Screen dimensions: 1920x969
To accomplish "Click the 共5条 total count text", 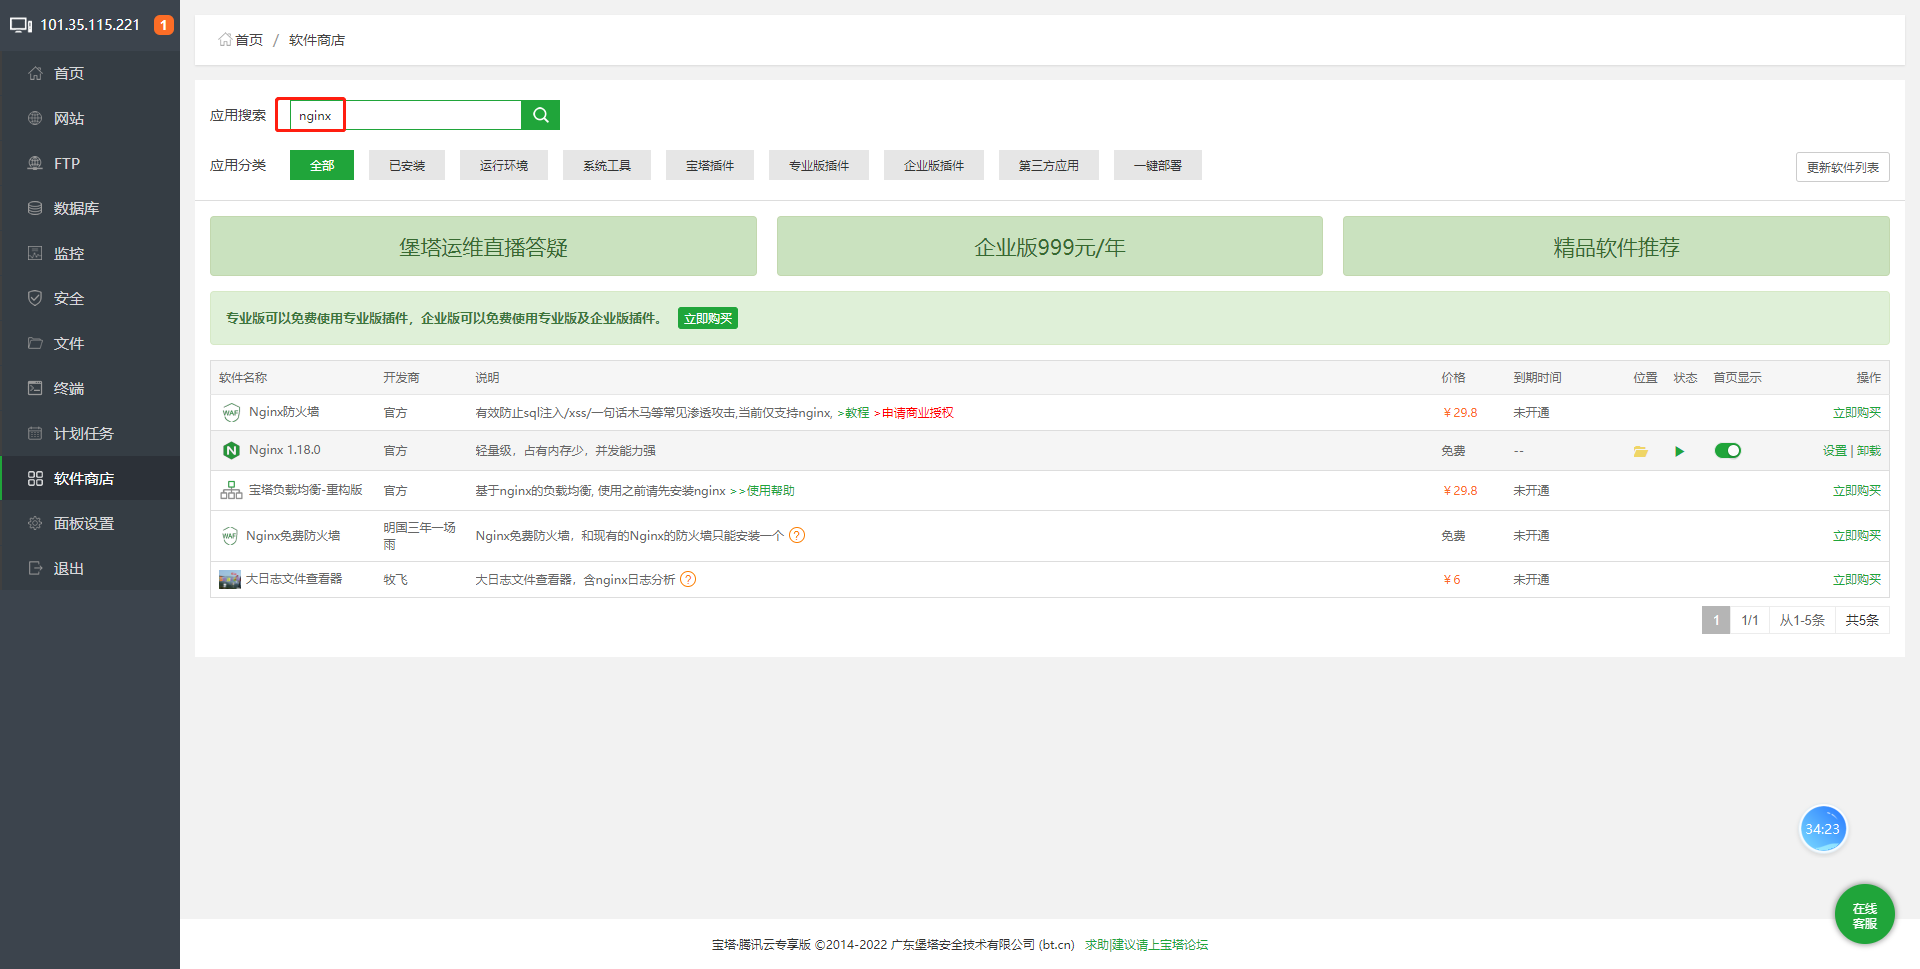I will coord(1862,620).
